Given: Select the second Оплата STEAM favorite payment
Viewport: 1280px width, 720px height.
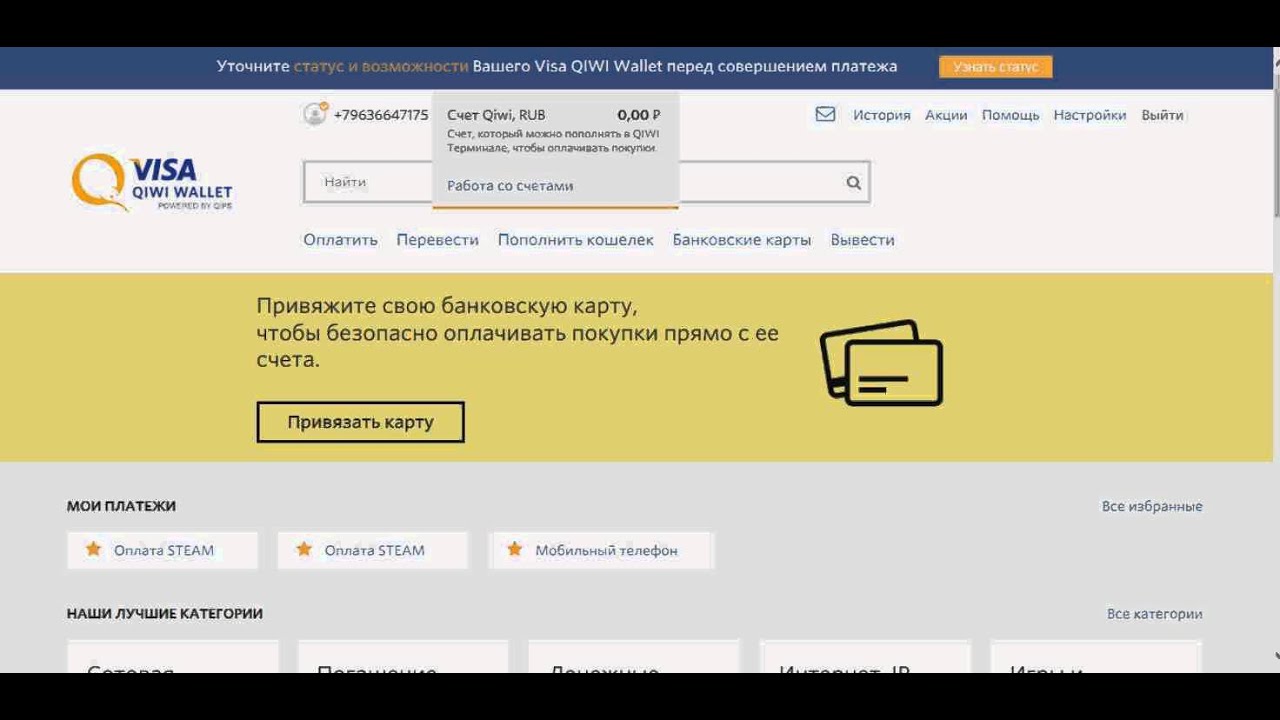Looking at the screenshot, I should tap(372, 550).
